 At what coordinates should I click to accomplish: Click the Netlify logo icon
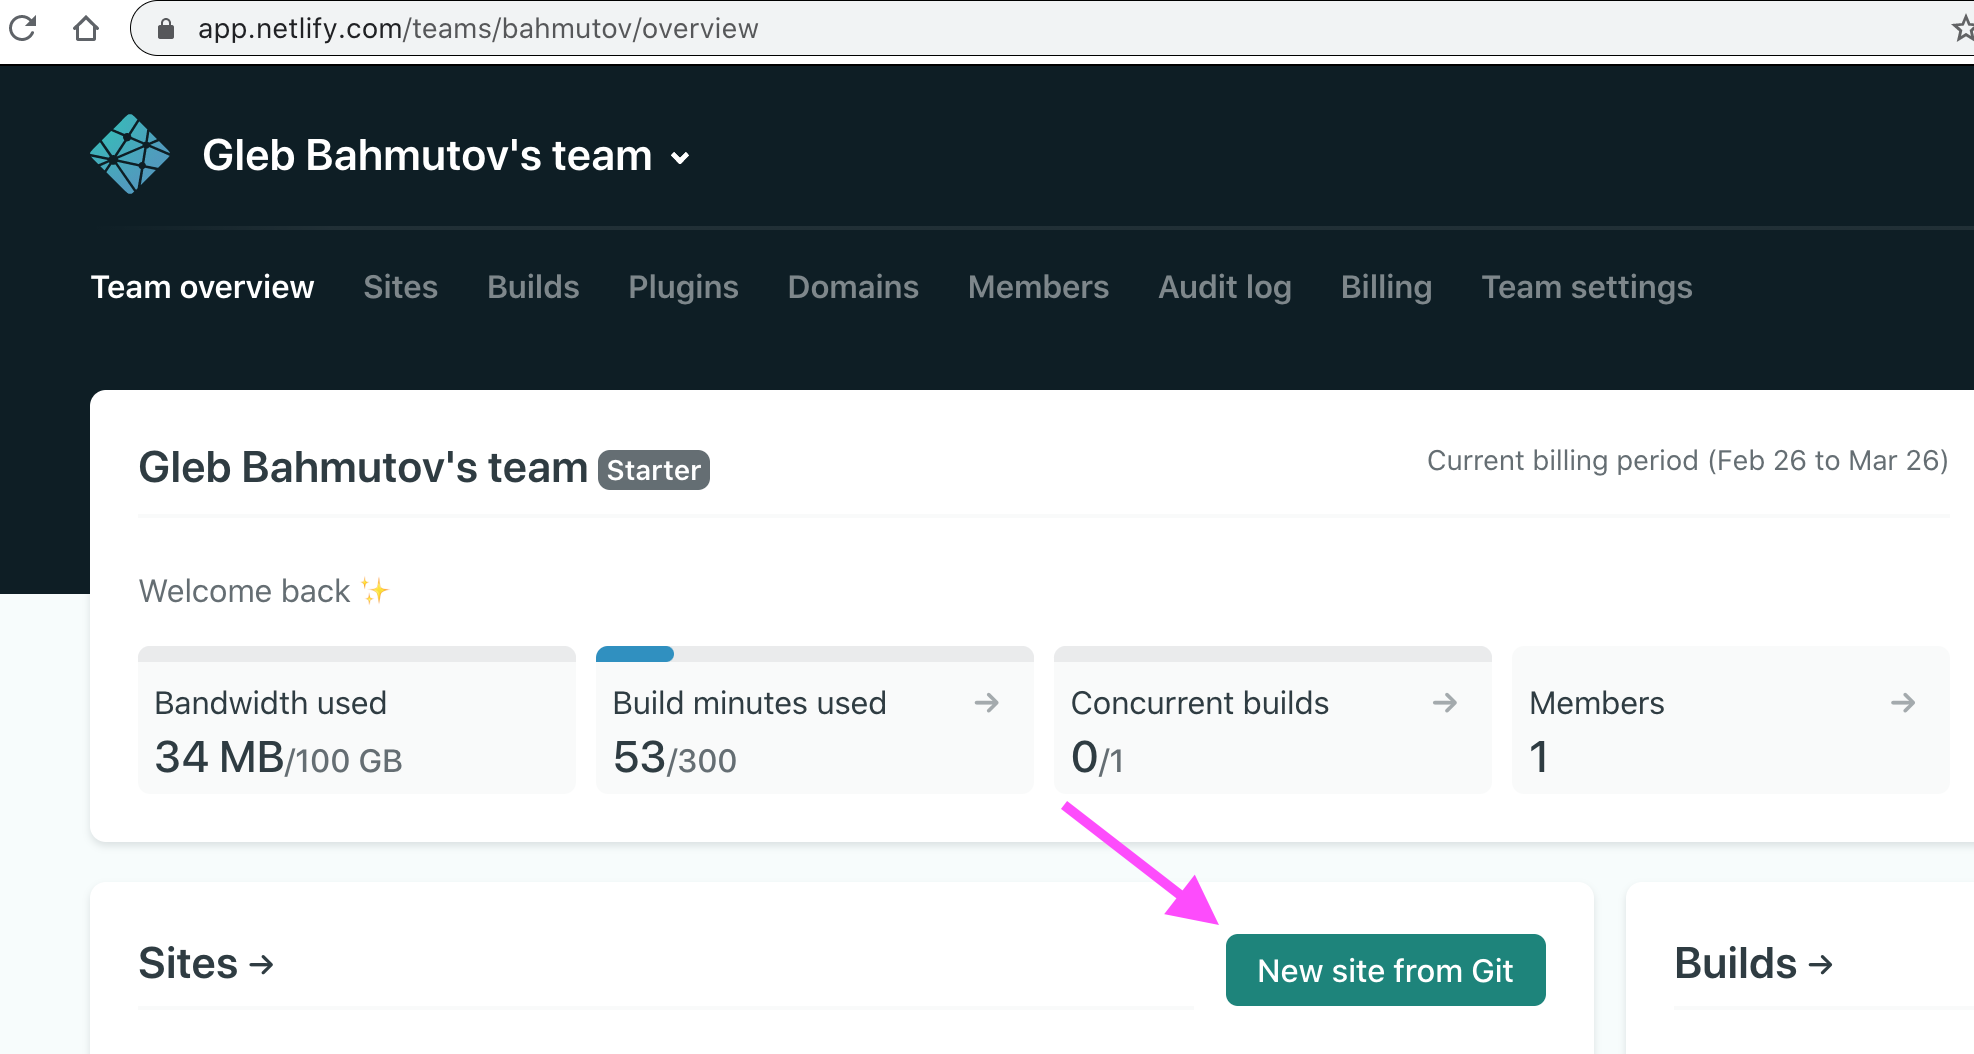click(130, 154)
